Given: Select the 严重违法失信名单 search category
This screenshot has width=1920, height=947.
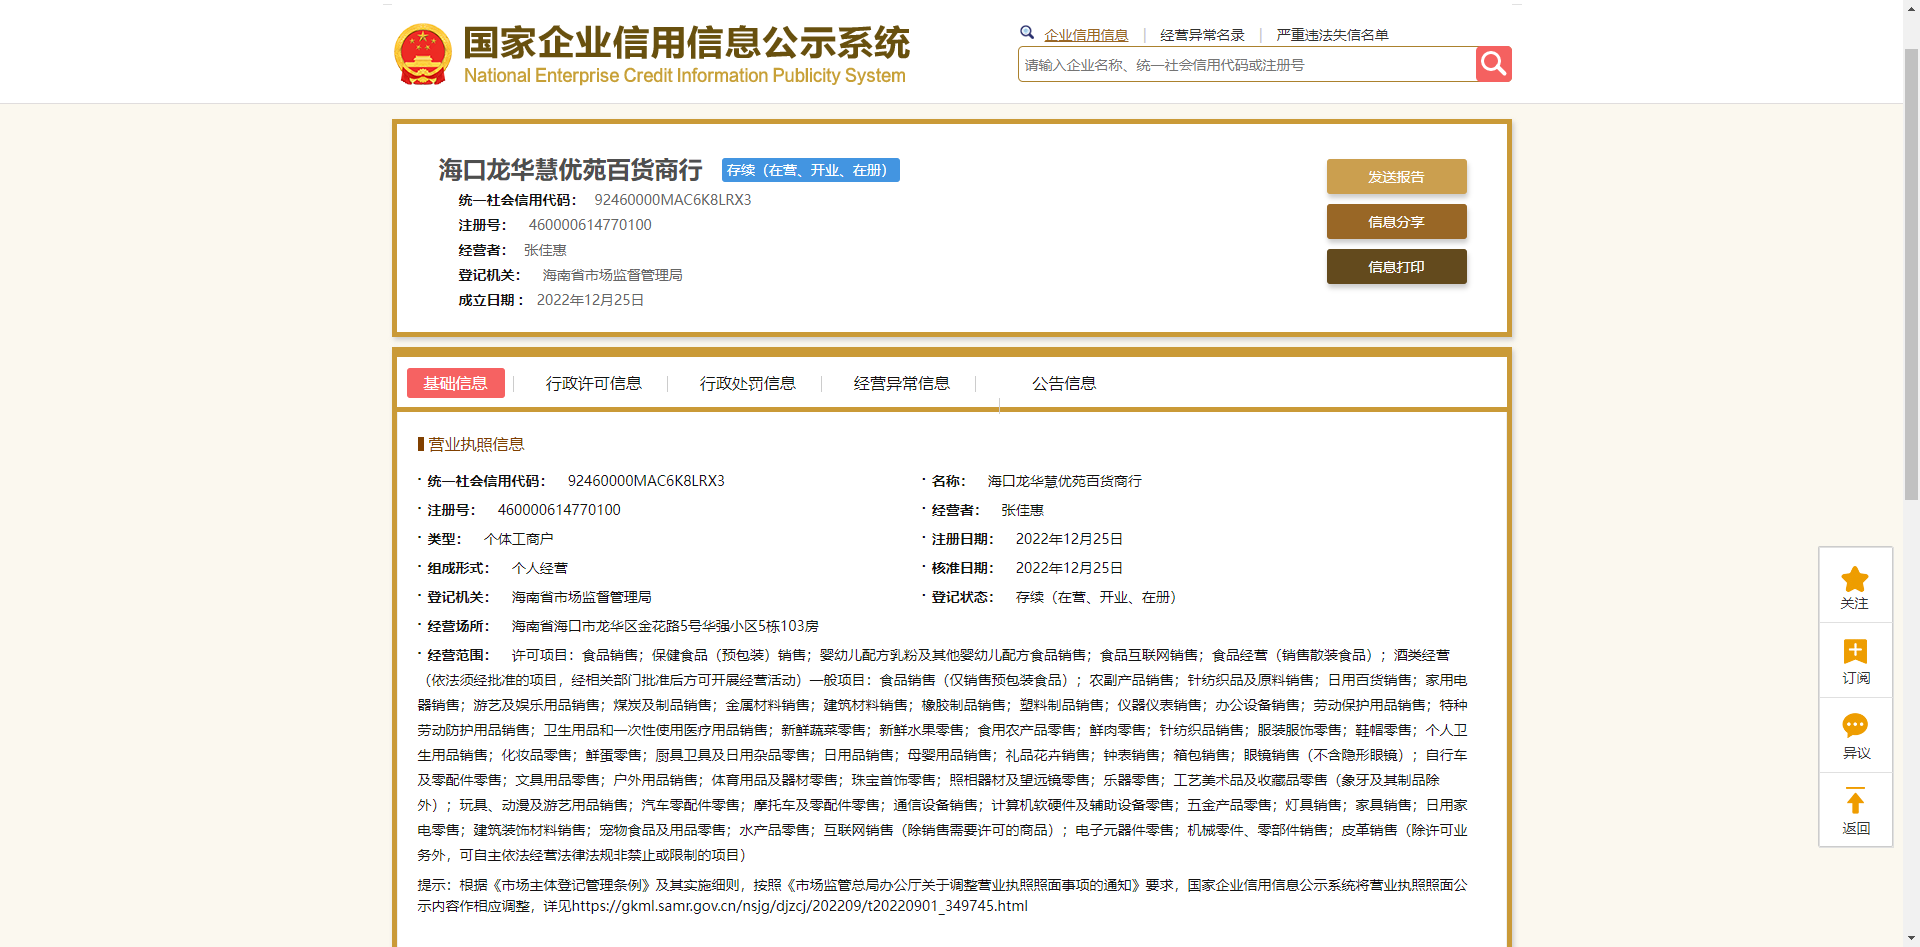Looking at the screenshot, I should (x=1332, y=35).
